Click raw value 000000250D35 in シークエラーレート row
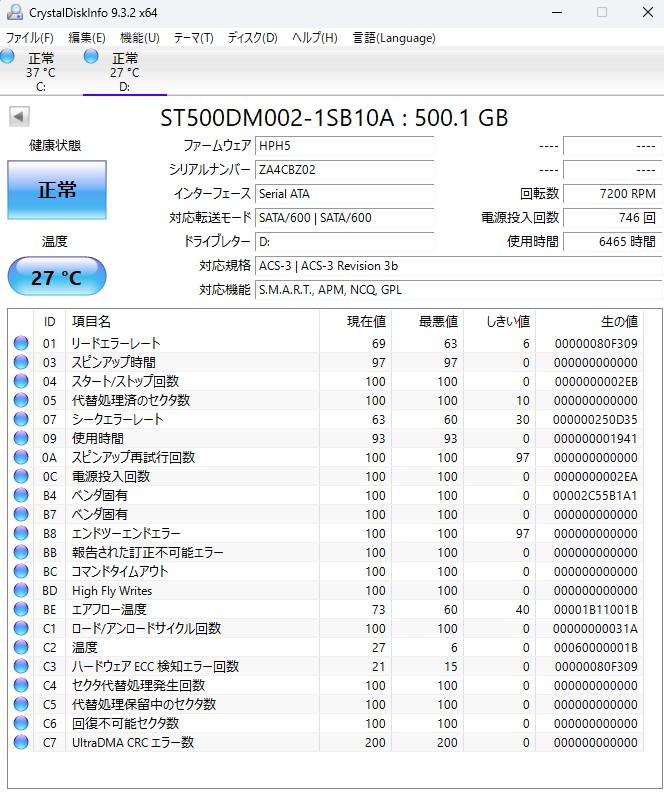The height and width of the screenshot is (792, 664). (x=595, y=420)
